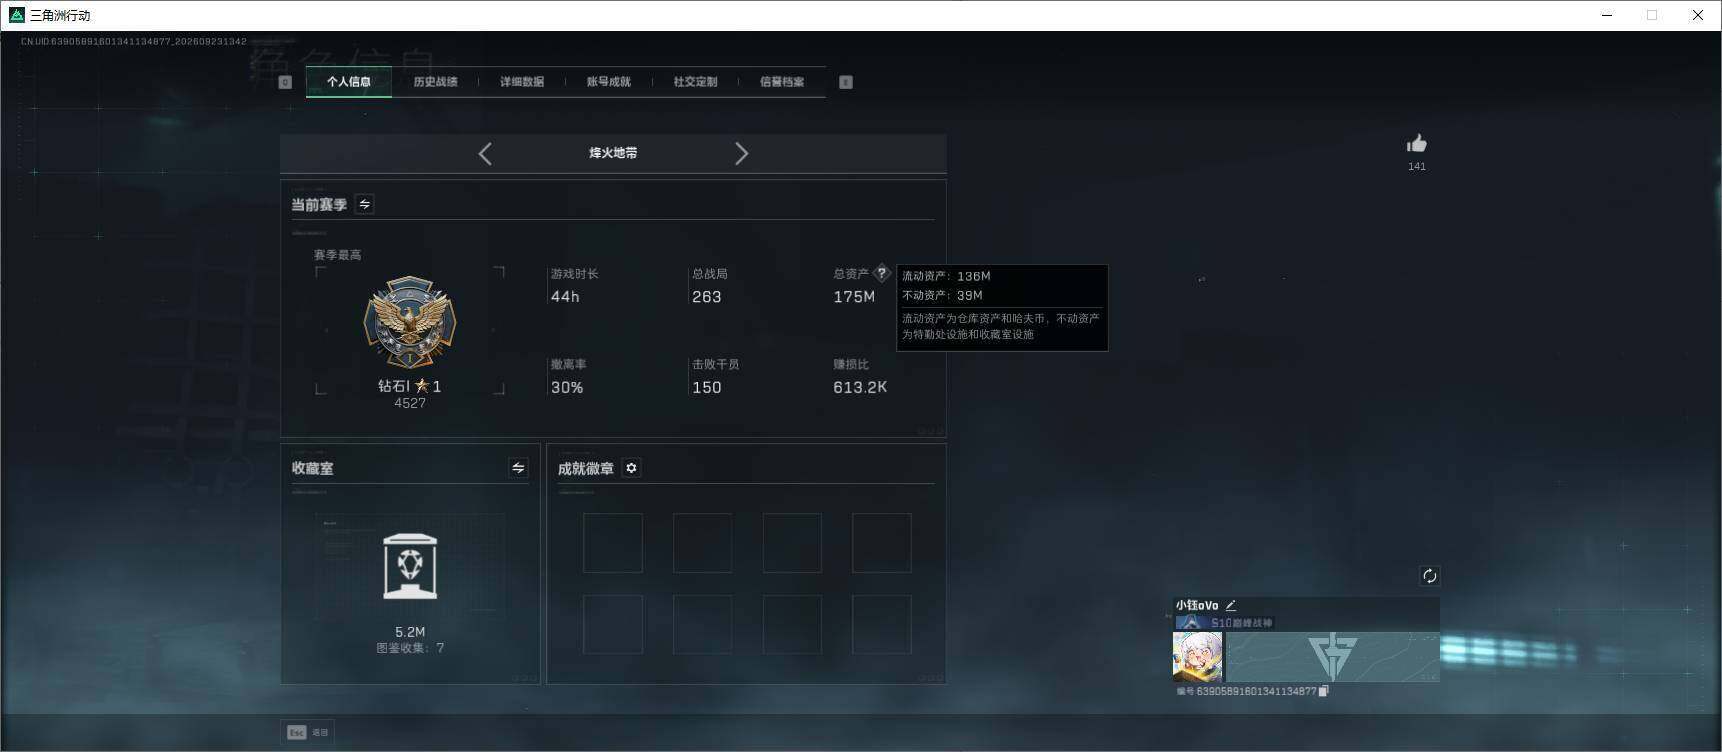Click the 总资产 value 175M
The image size is (1722, 752).
(x=854, y=297)
